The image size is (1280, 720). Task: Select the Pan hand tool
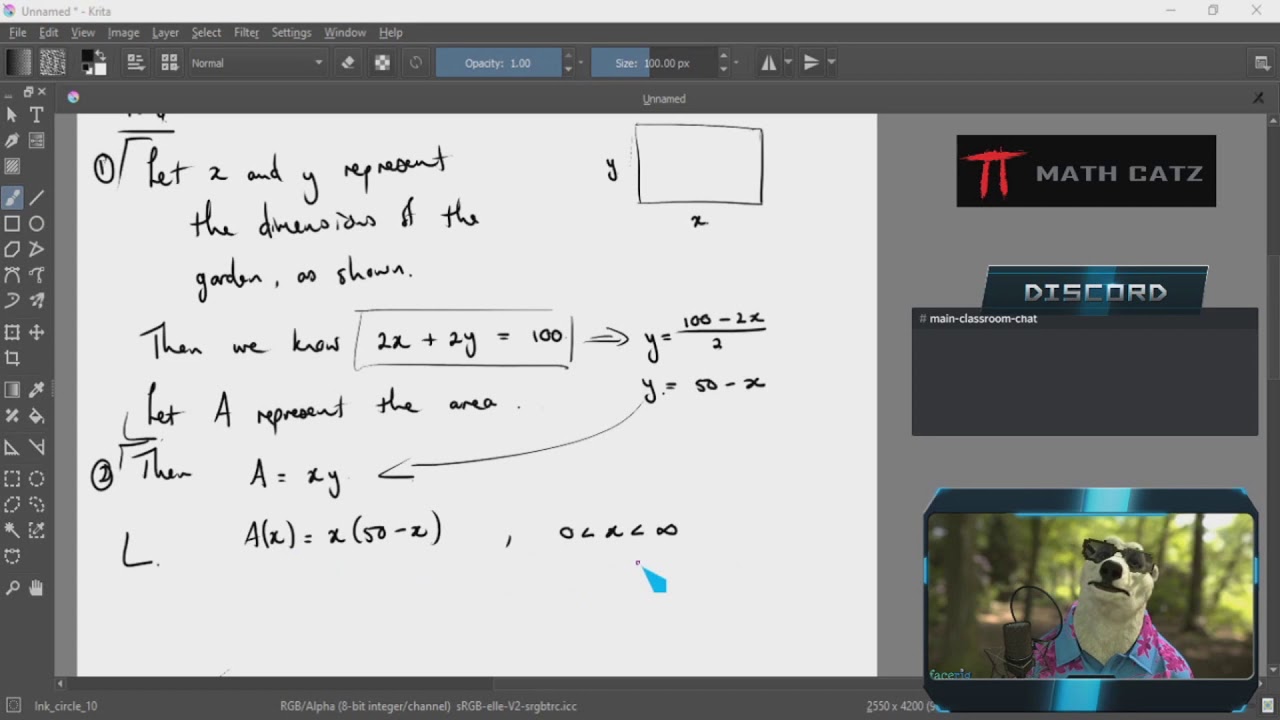pos(37,587)
